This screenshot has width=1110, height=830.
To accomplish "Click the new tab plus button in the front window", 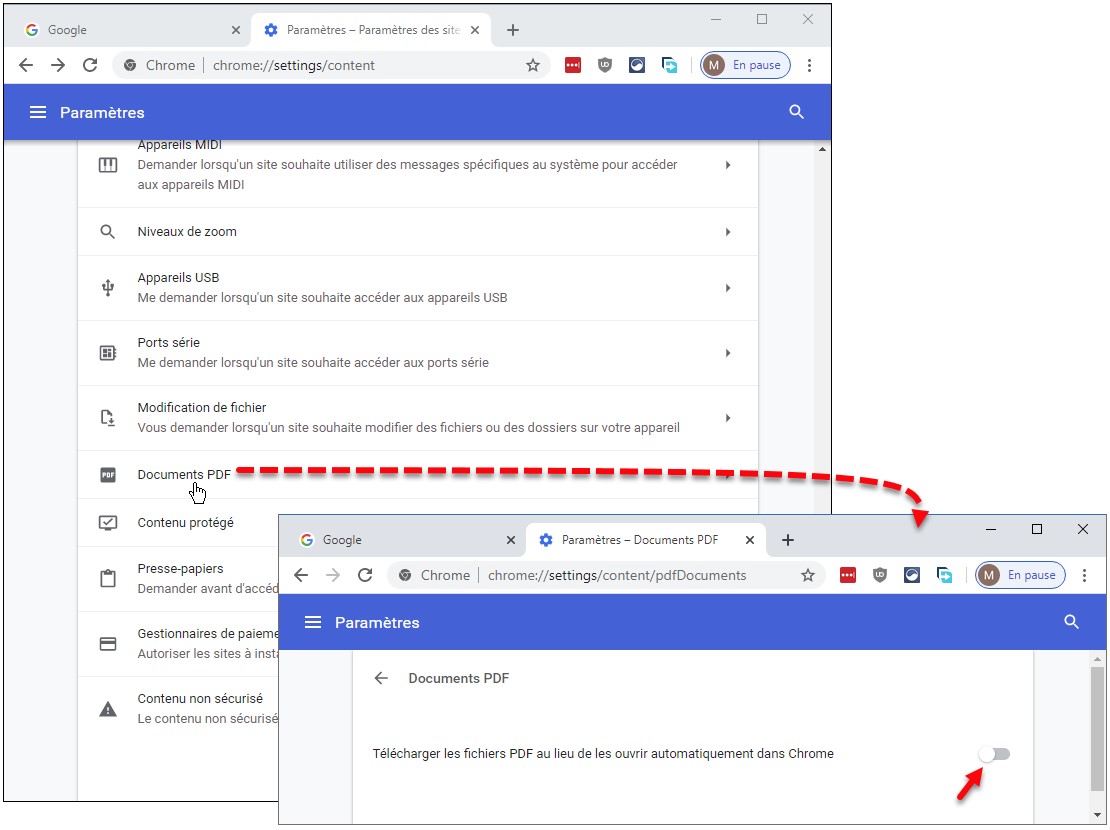I will click(x=788, y=540).
